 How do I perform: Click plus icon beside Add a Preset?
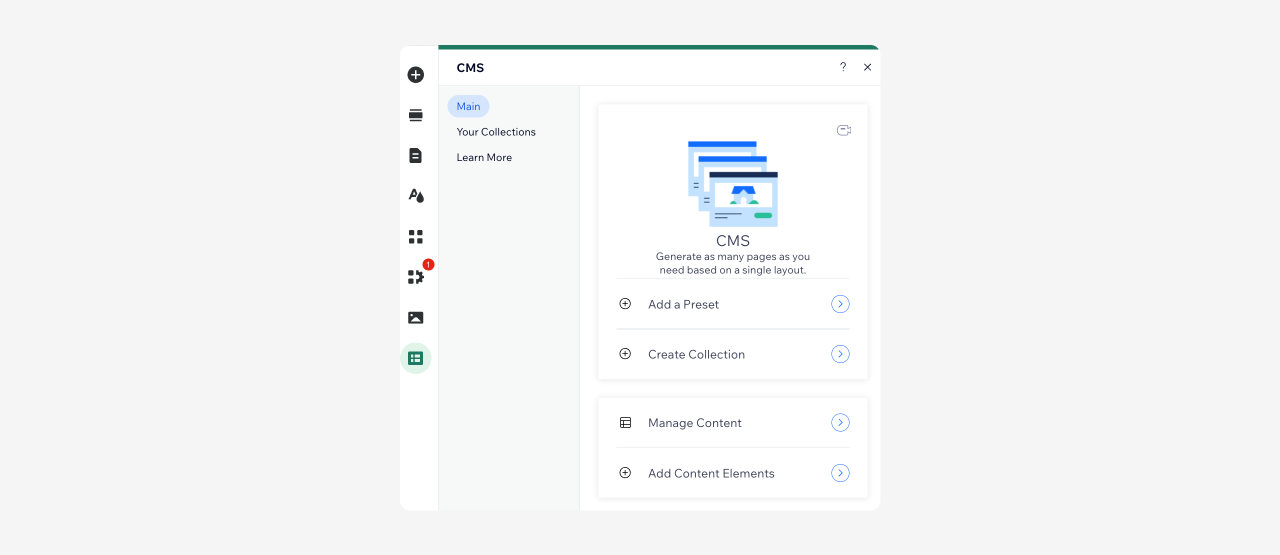coord(625,304)
